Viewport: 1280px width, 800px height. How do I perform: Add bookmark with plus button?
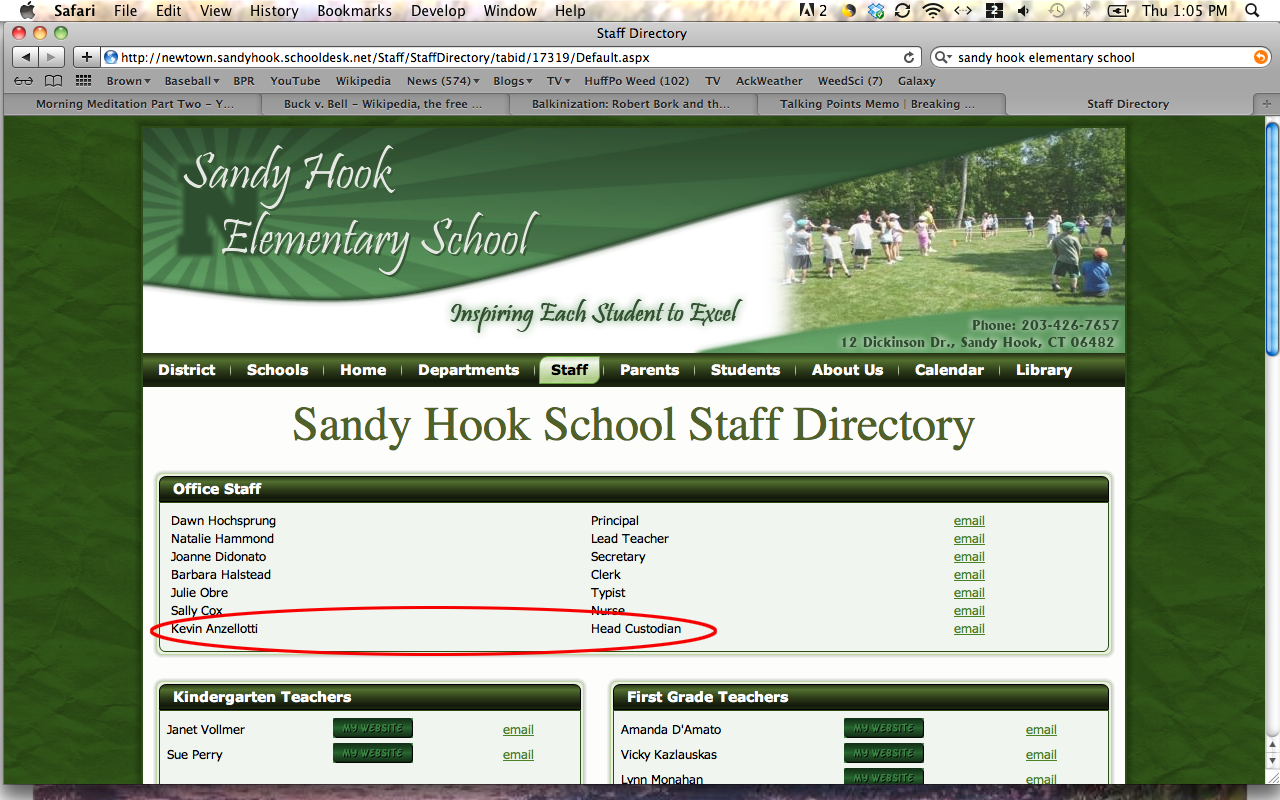click(x=87, y=58)
